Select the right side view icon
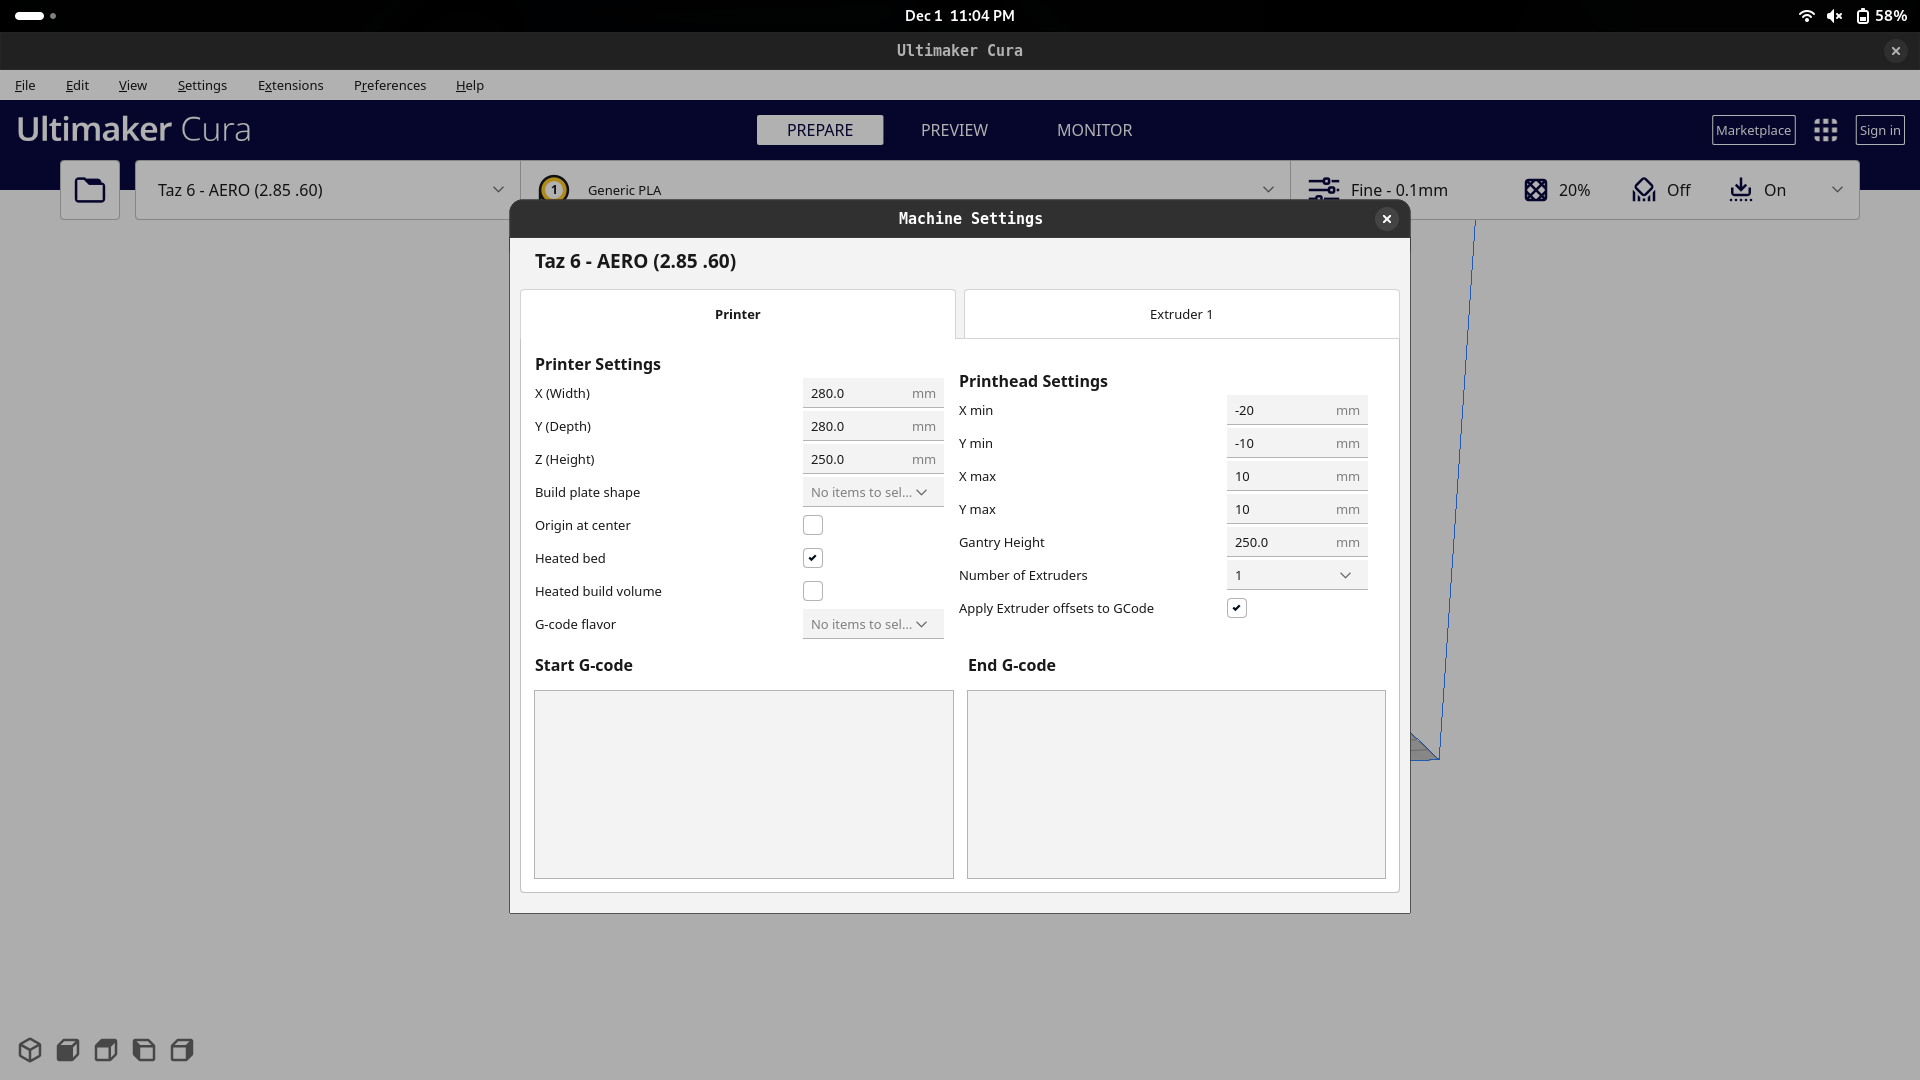This screenshot has height=1080, width=1920. coord(182,1050)
